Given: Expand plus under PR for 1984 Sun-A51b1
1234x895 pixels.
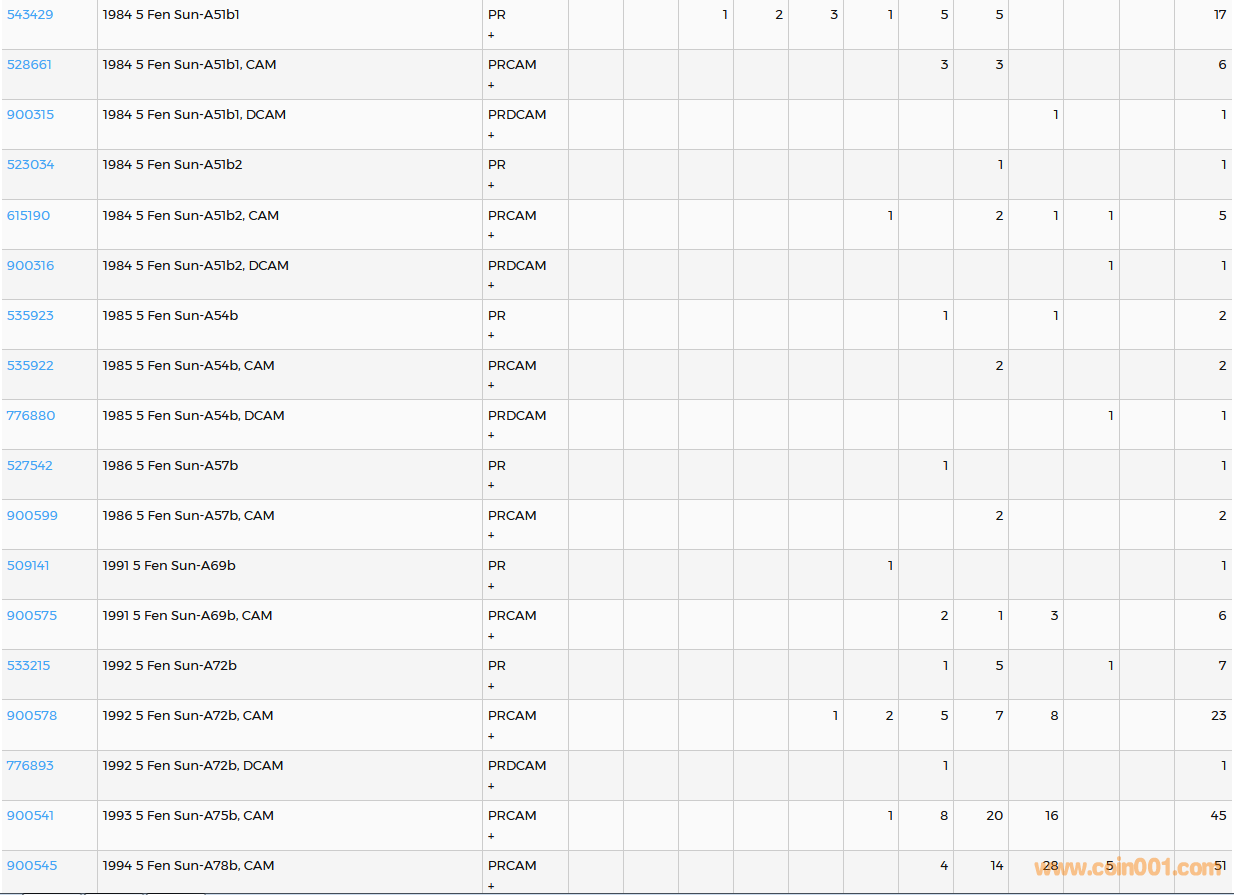Looking at the screenshot, I should pos(491,35).
